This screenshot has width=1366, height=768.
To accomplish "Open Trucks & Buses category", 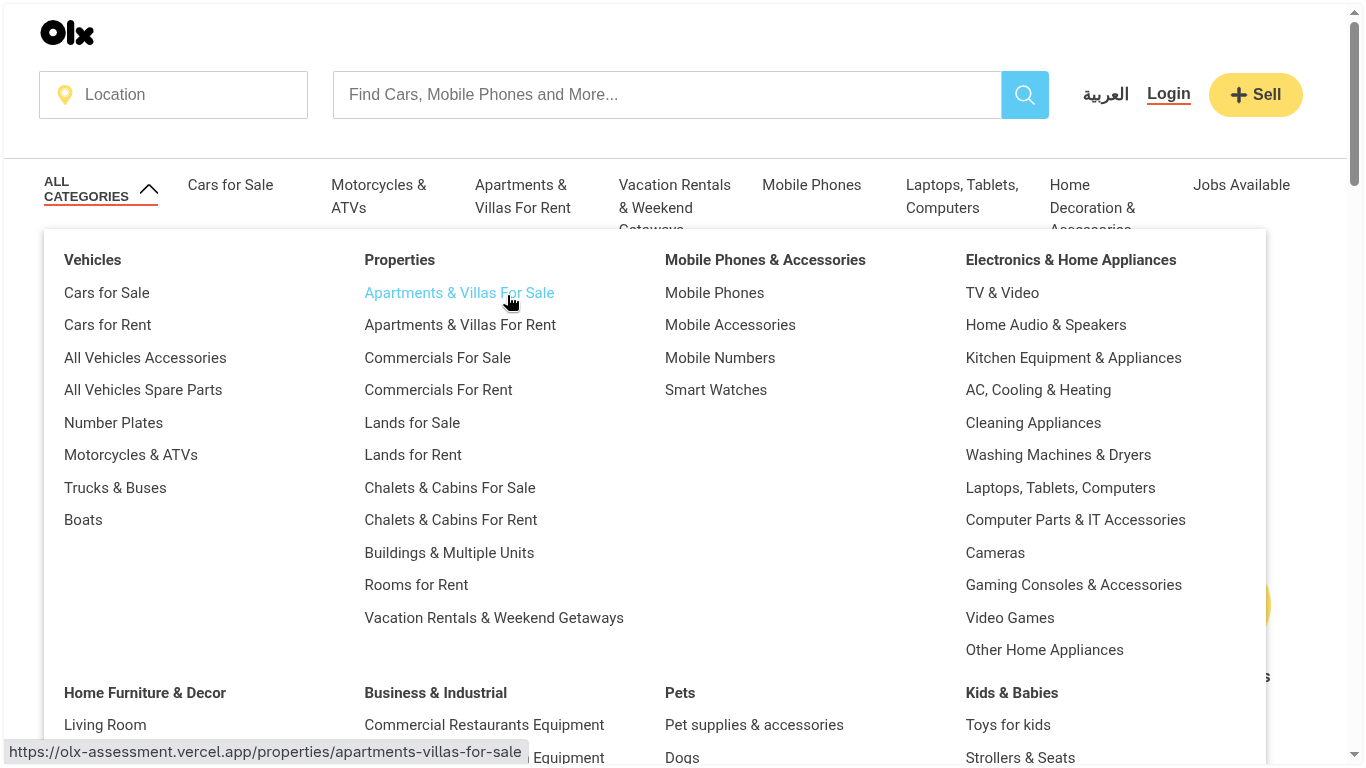I will click(x=115, y=488).
